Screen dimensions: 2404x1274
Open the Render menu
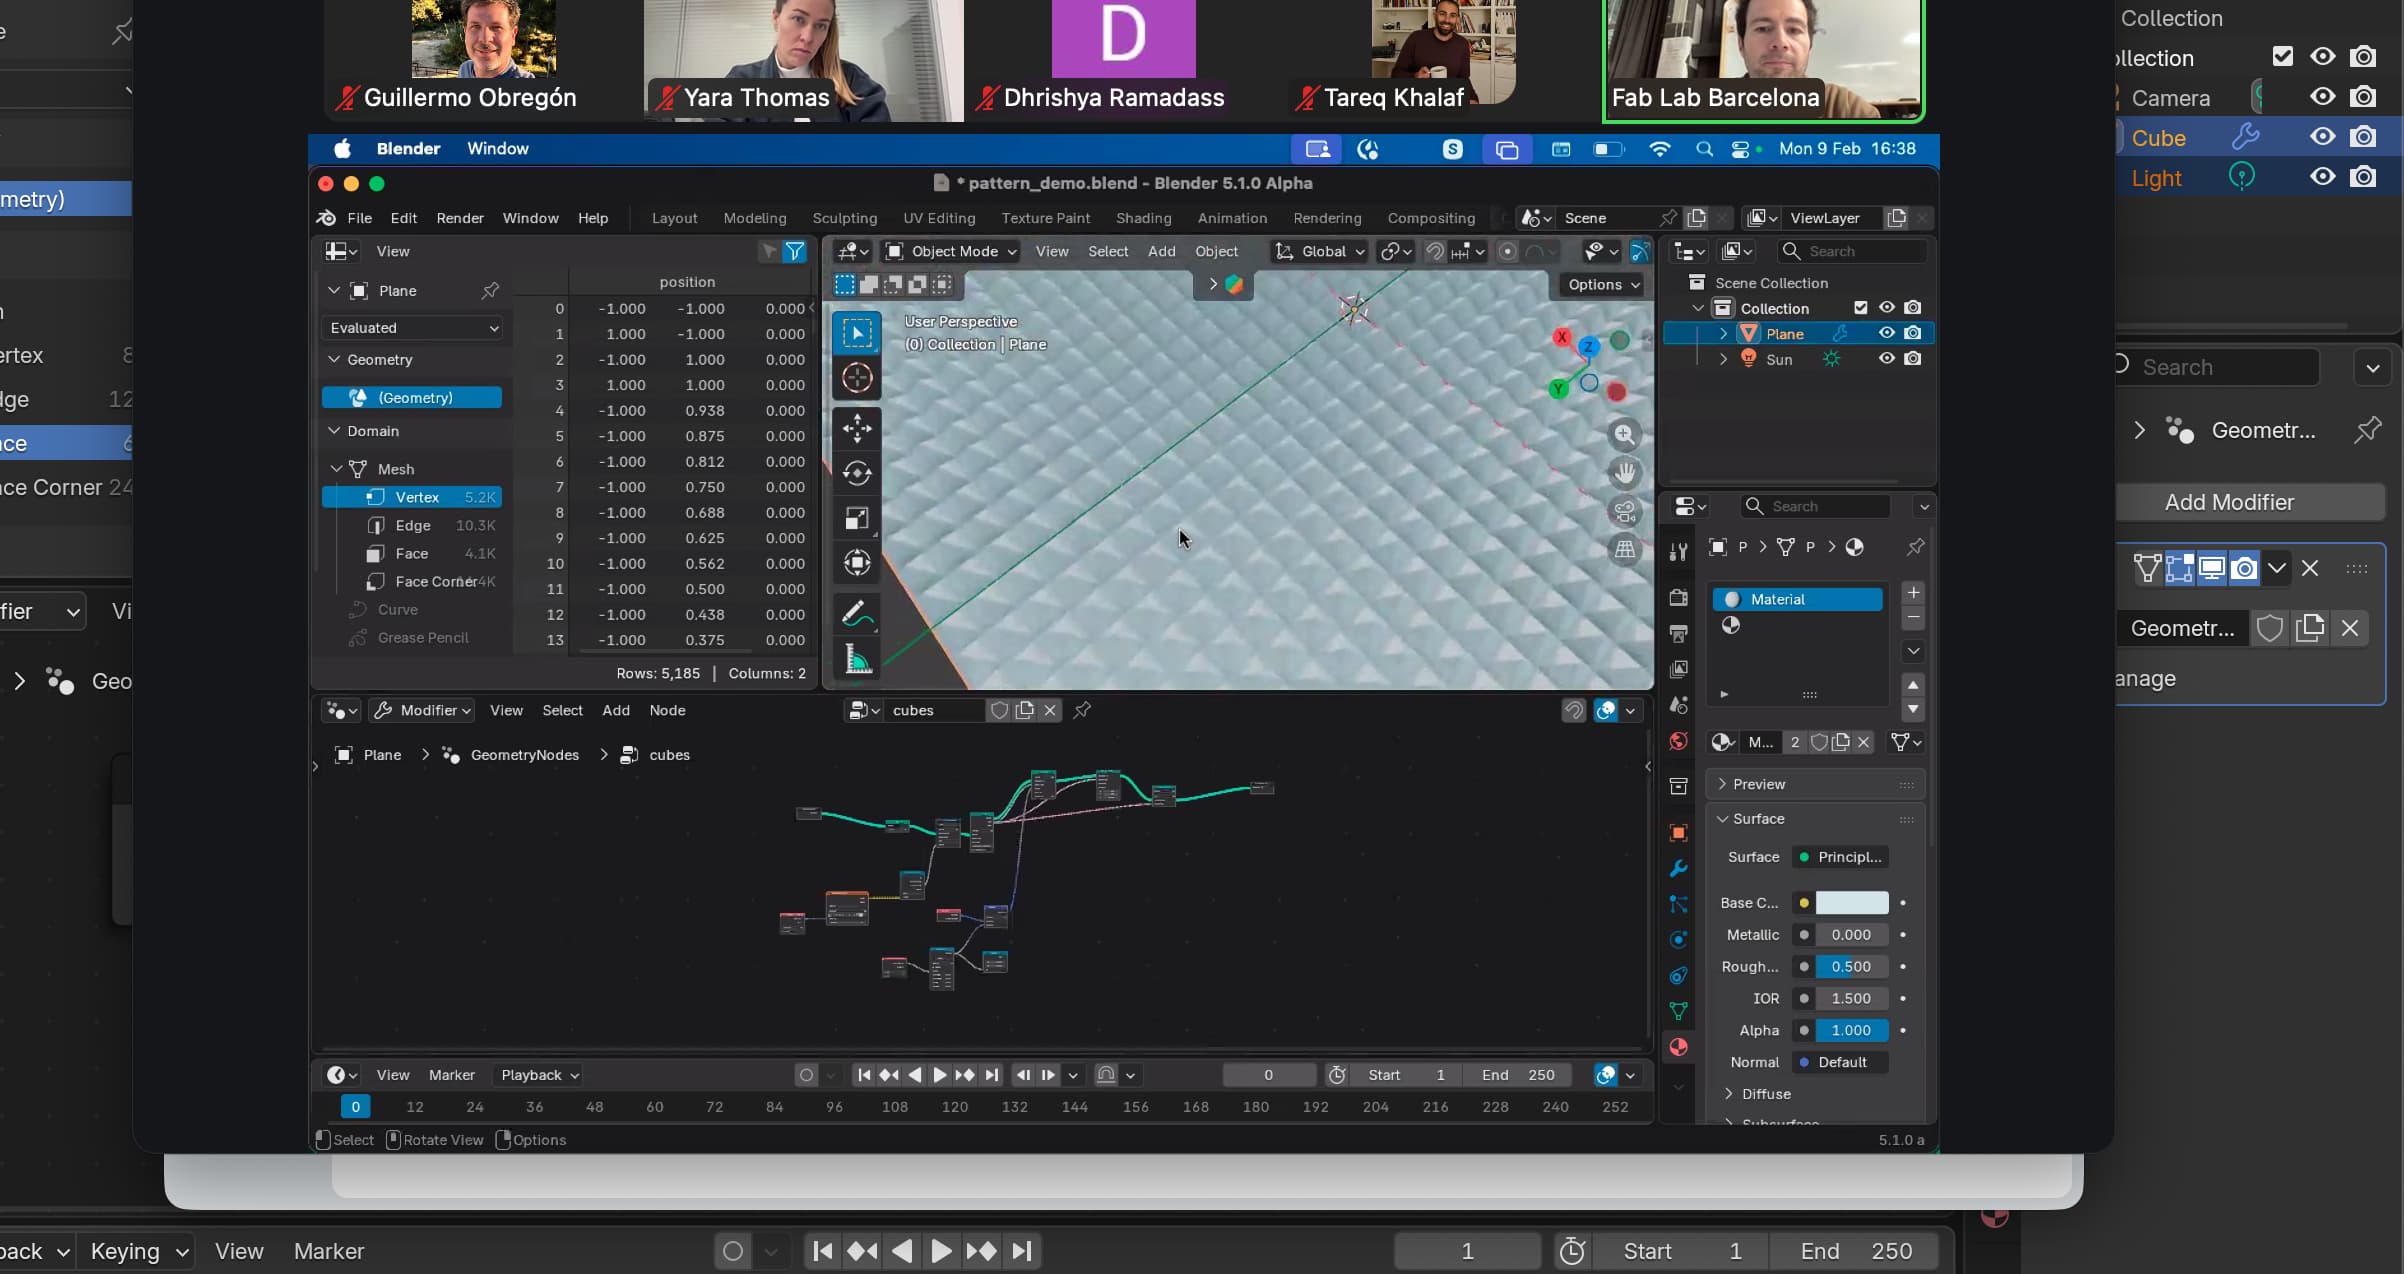459,218
